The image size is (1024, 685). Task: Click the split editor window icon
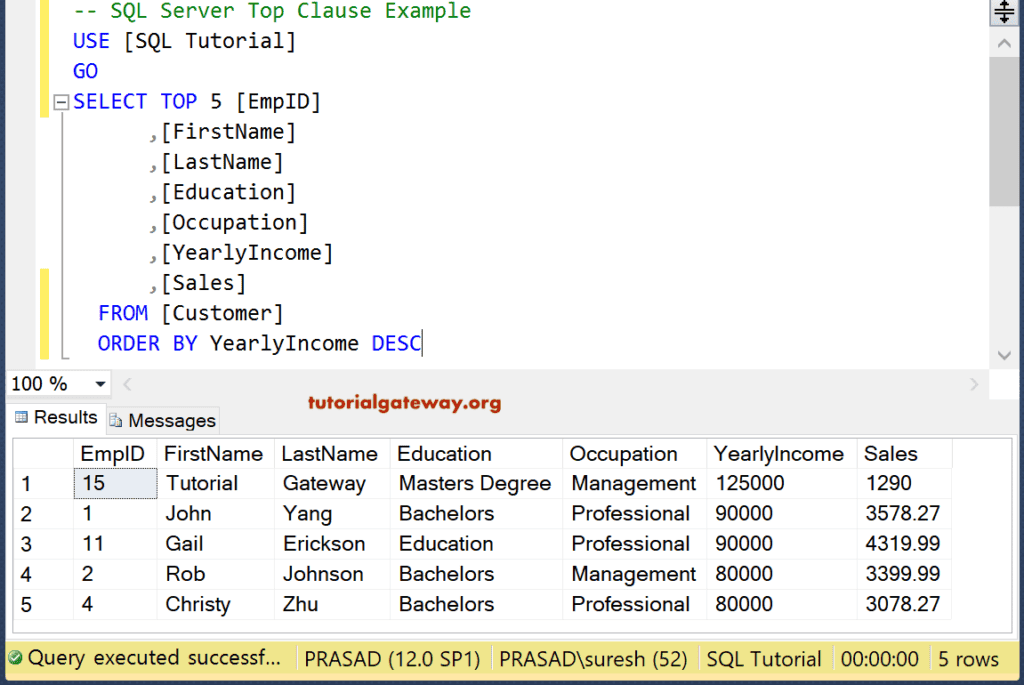point(1004,13)
